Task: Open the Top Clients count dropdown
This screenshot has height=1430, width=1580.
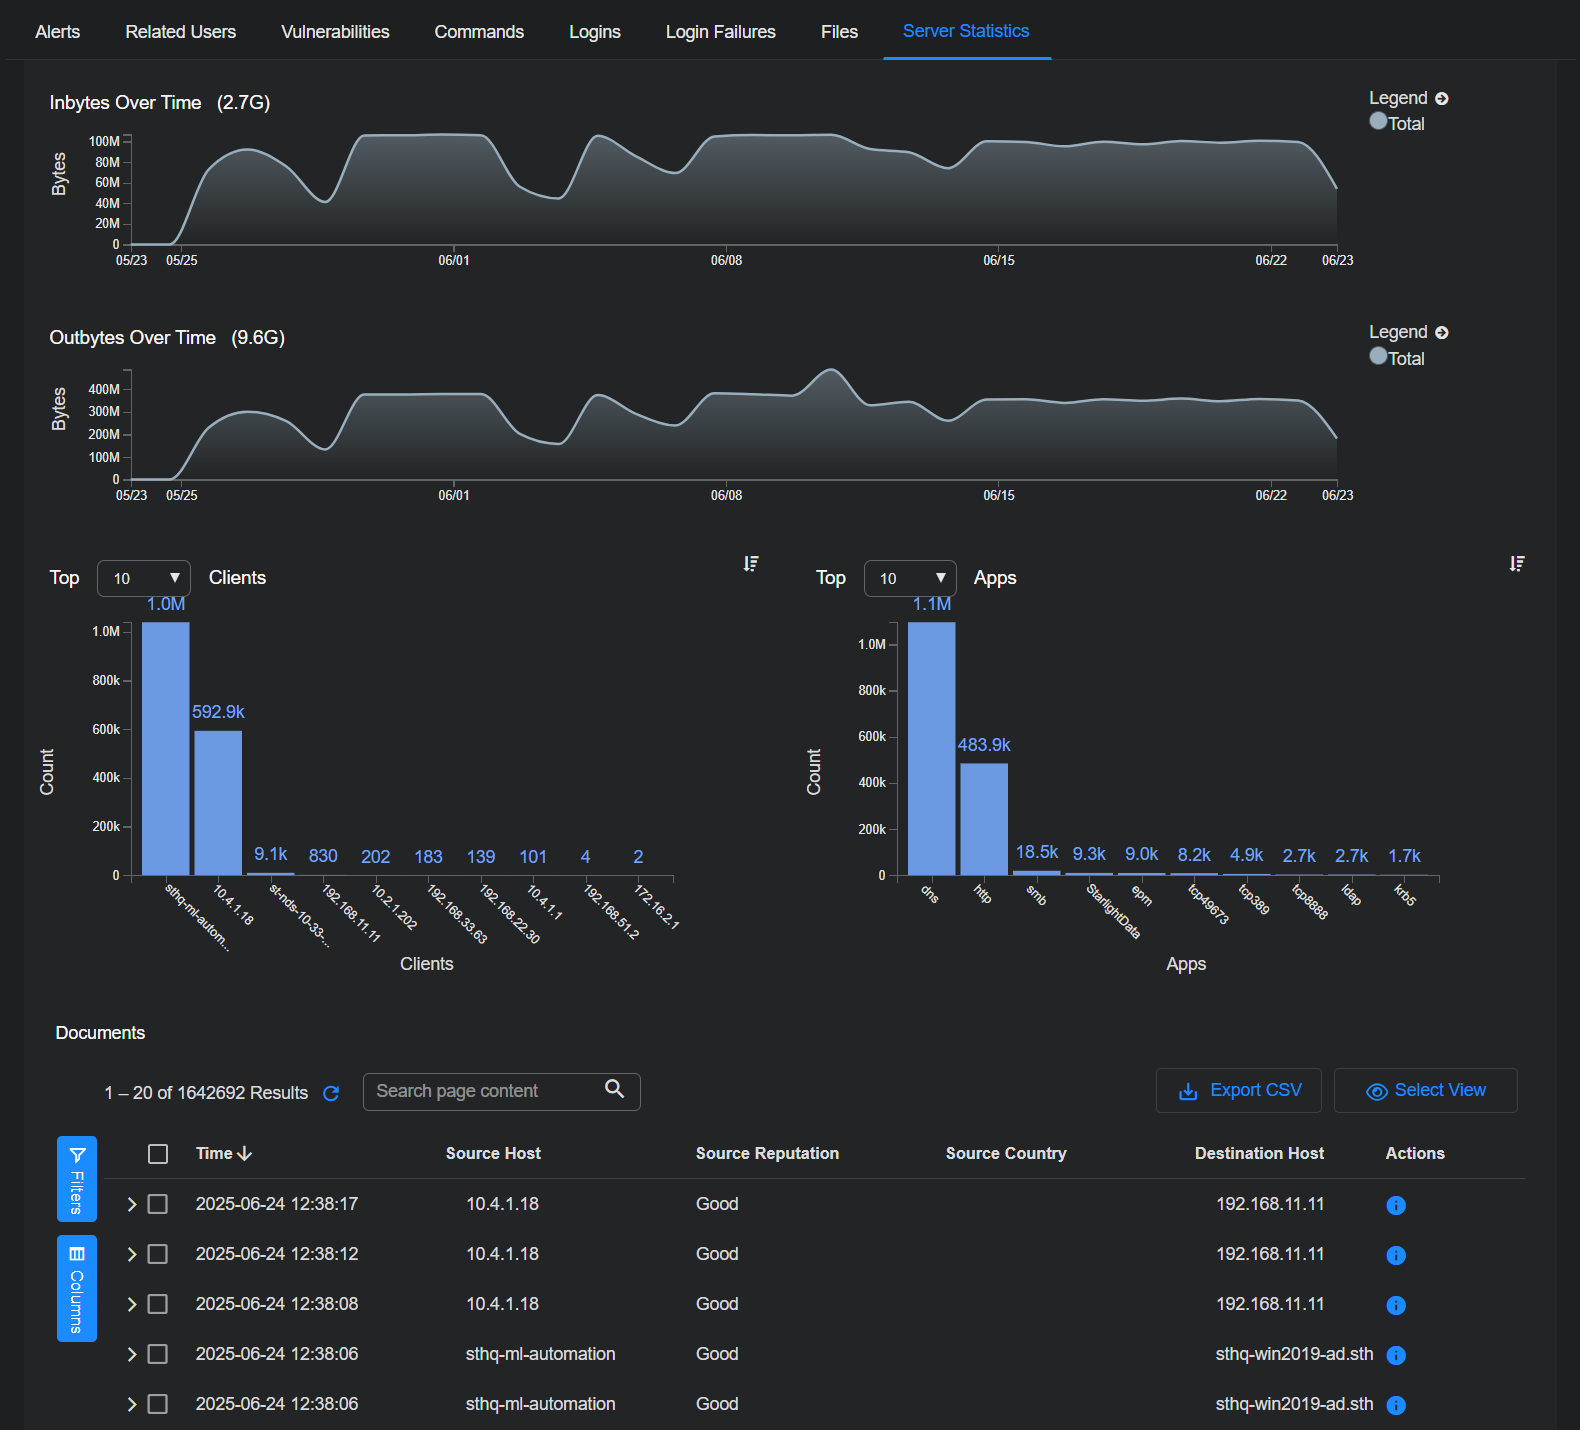Action: (x=144, y=578)
